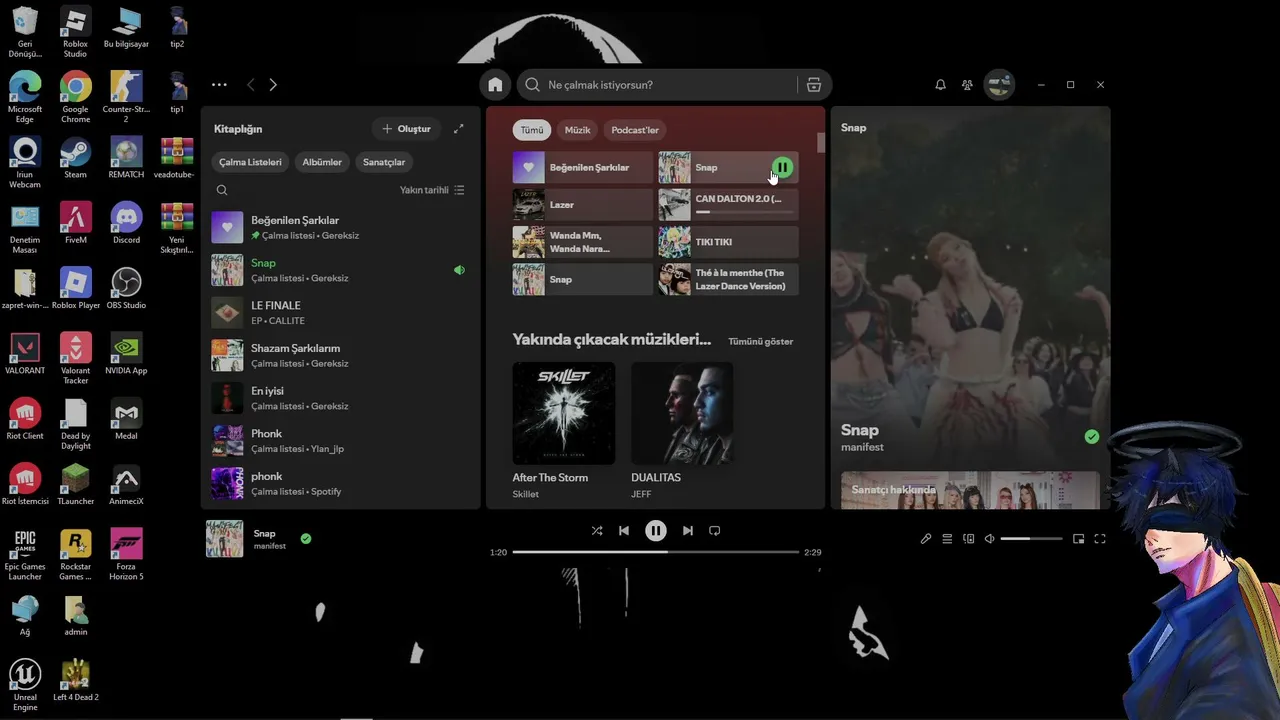Select the 'Tümü' filter chip
Viewport: 1280px width, 720px height.
532,130
